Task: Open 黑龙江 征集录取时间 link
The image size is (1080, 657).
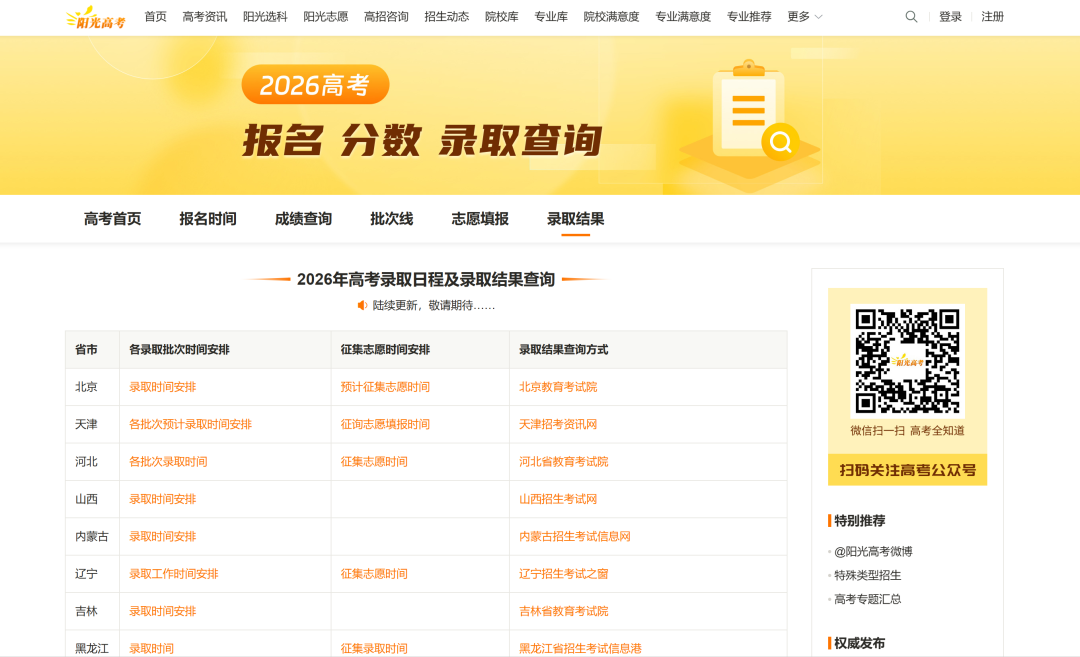Action: tap(374, 648)
